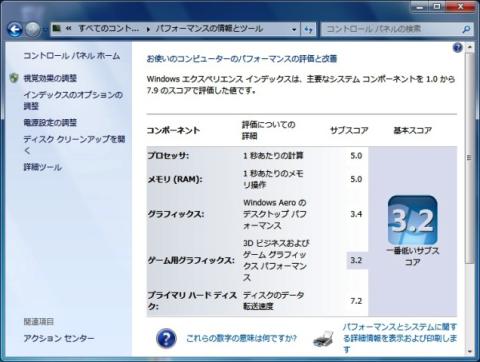Screen dimensions: 480x362
Task: Click the printer icon
Action: (x=323, y=339)
